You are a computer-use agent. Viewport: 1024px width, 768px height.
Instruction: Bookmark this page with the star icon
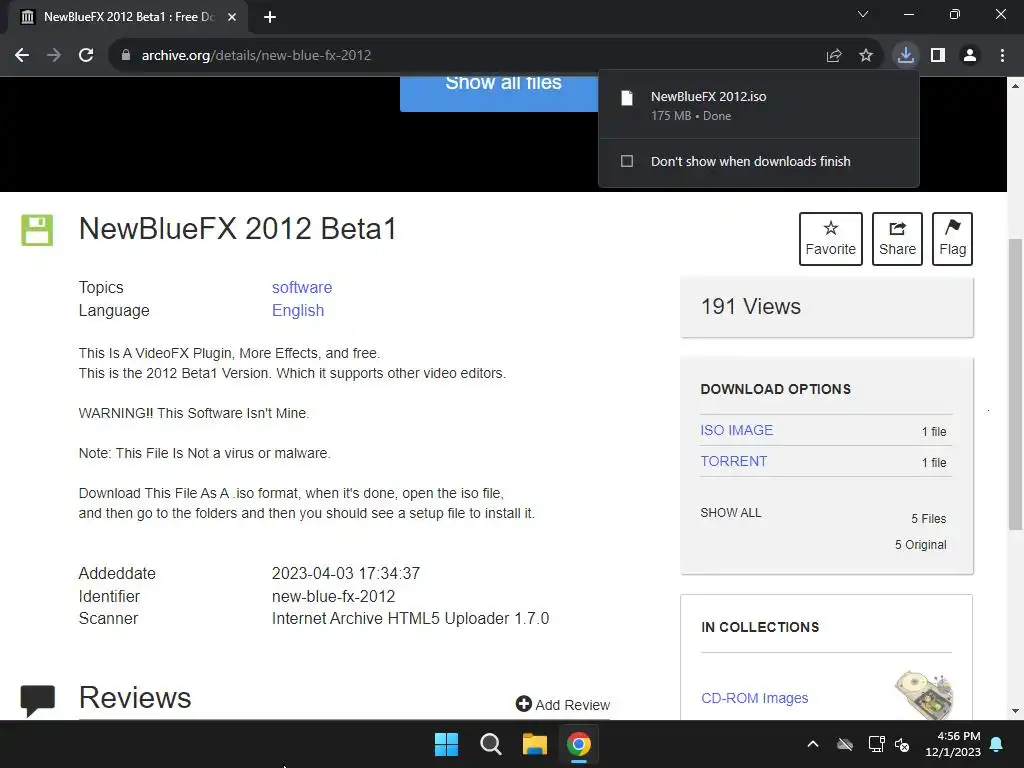(x=866, y=56)
